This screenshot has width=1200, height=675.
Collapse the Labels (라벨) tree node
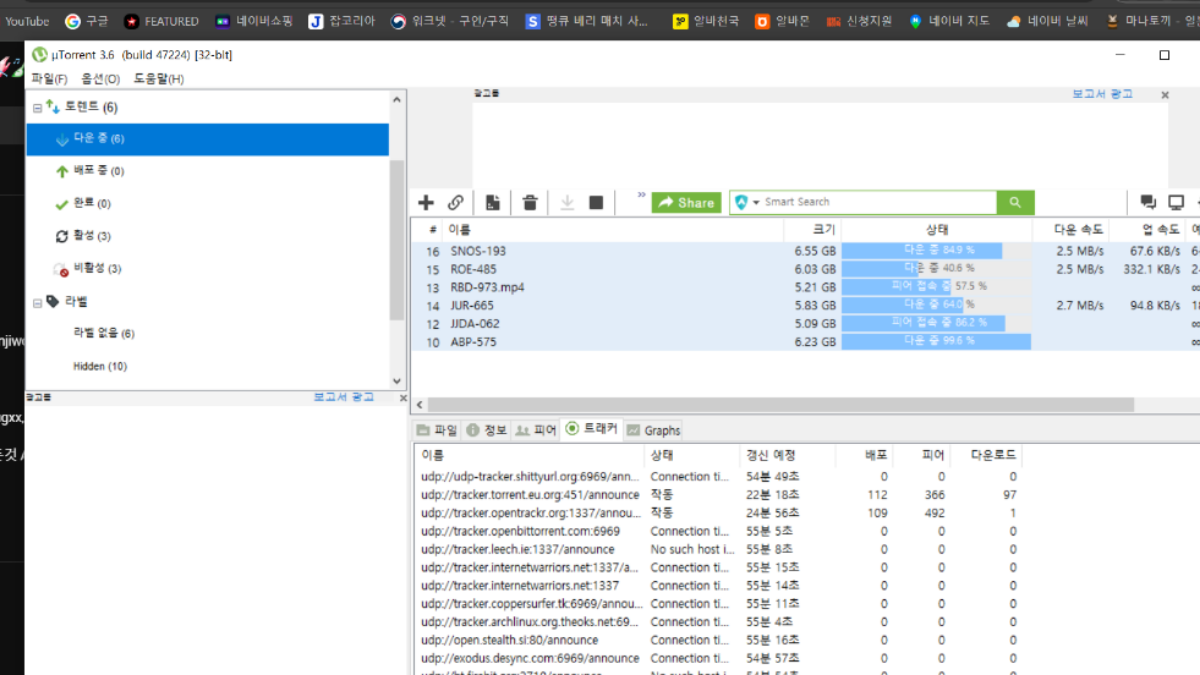38,302
